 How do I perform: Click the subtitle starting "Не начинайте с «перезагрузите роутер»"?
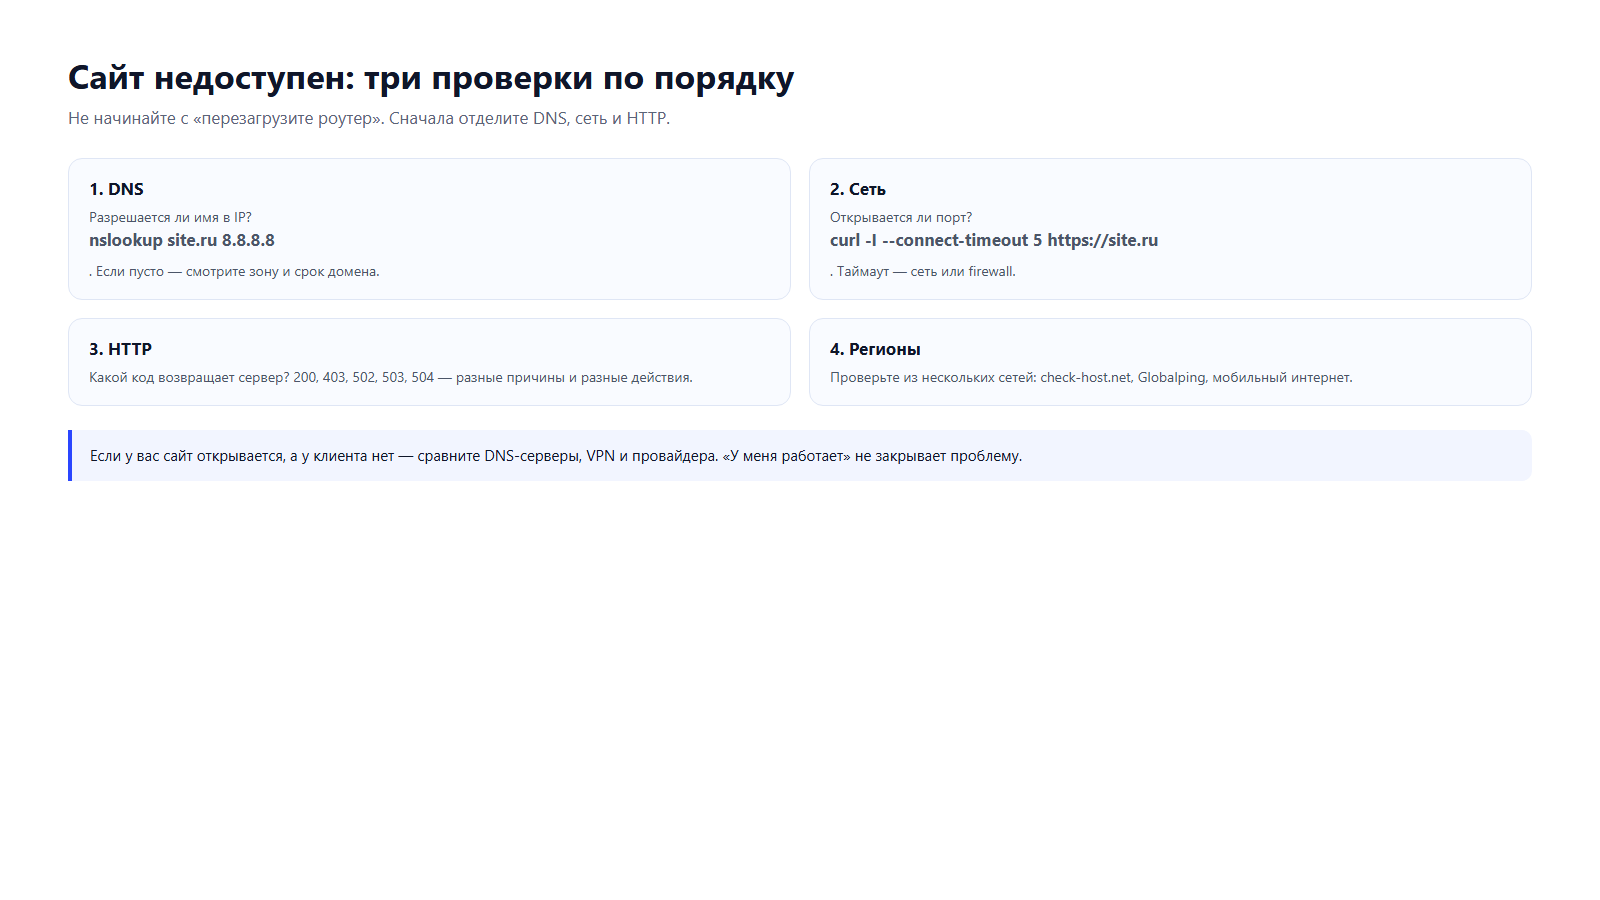tap(369, 118)
